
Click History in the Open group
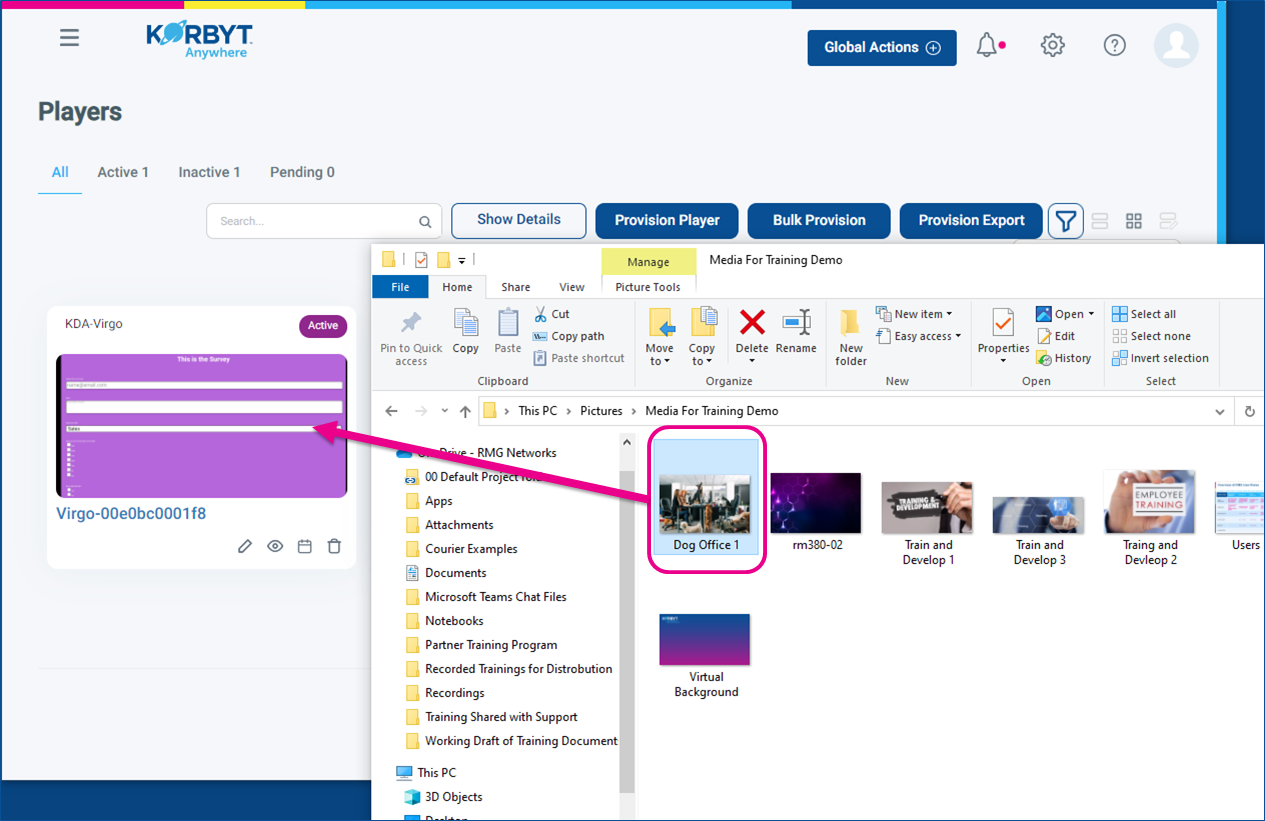[1064, 358]
